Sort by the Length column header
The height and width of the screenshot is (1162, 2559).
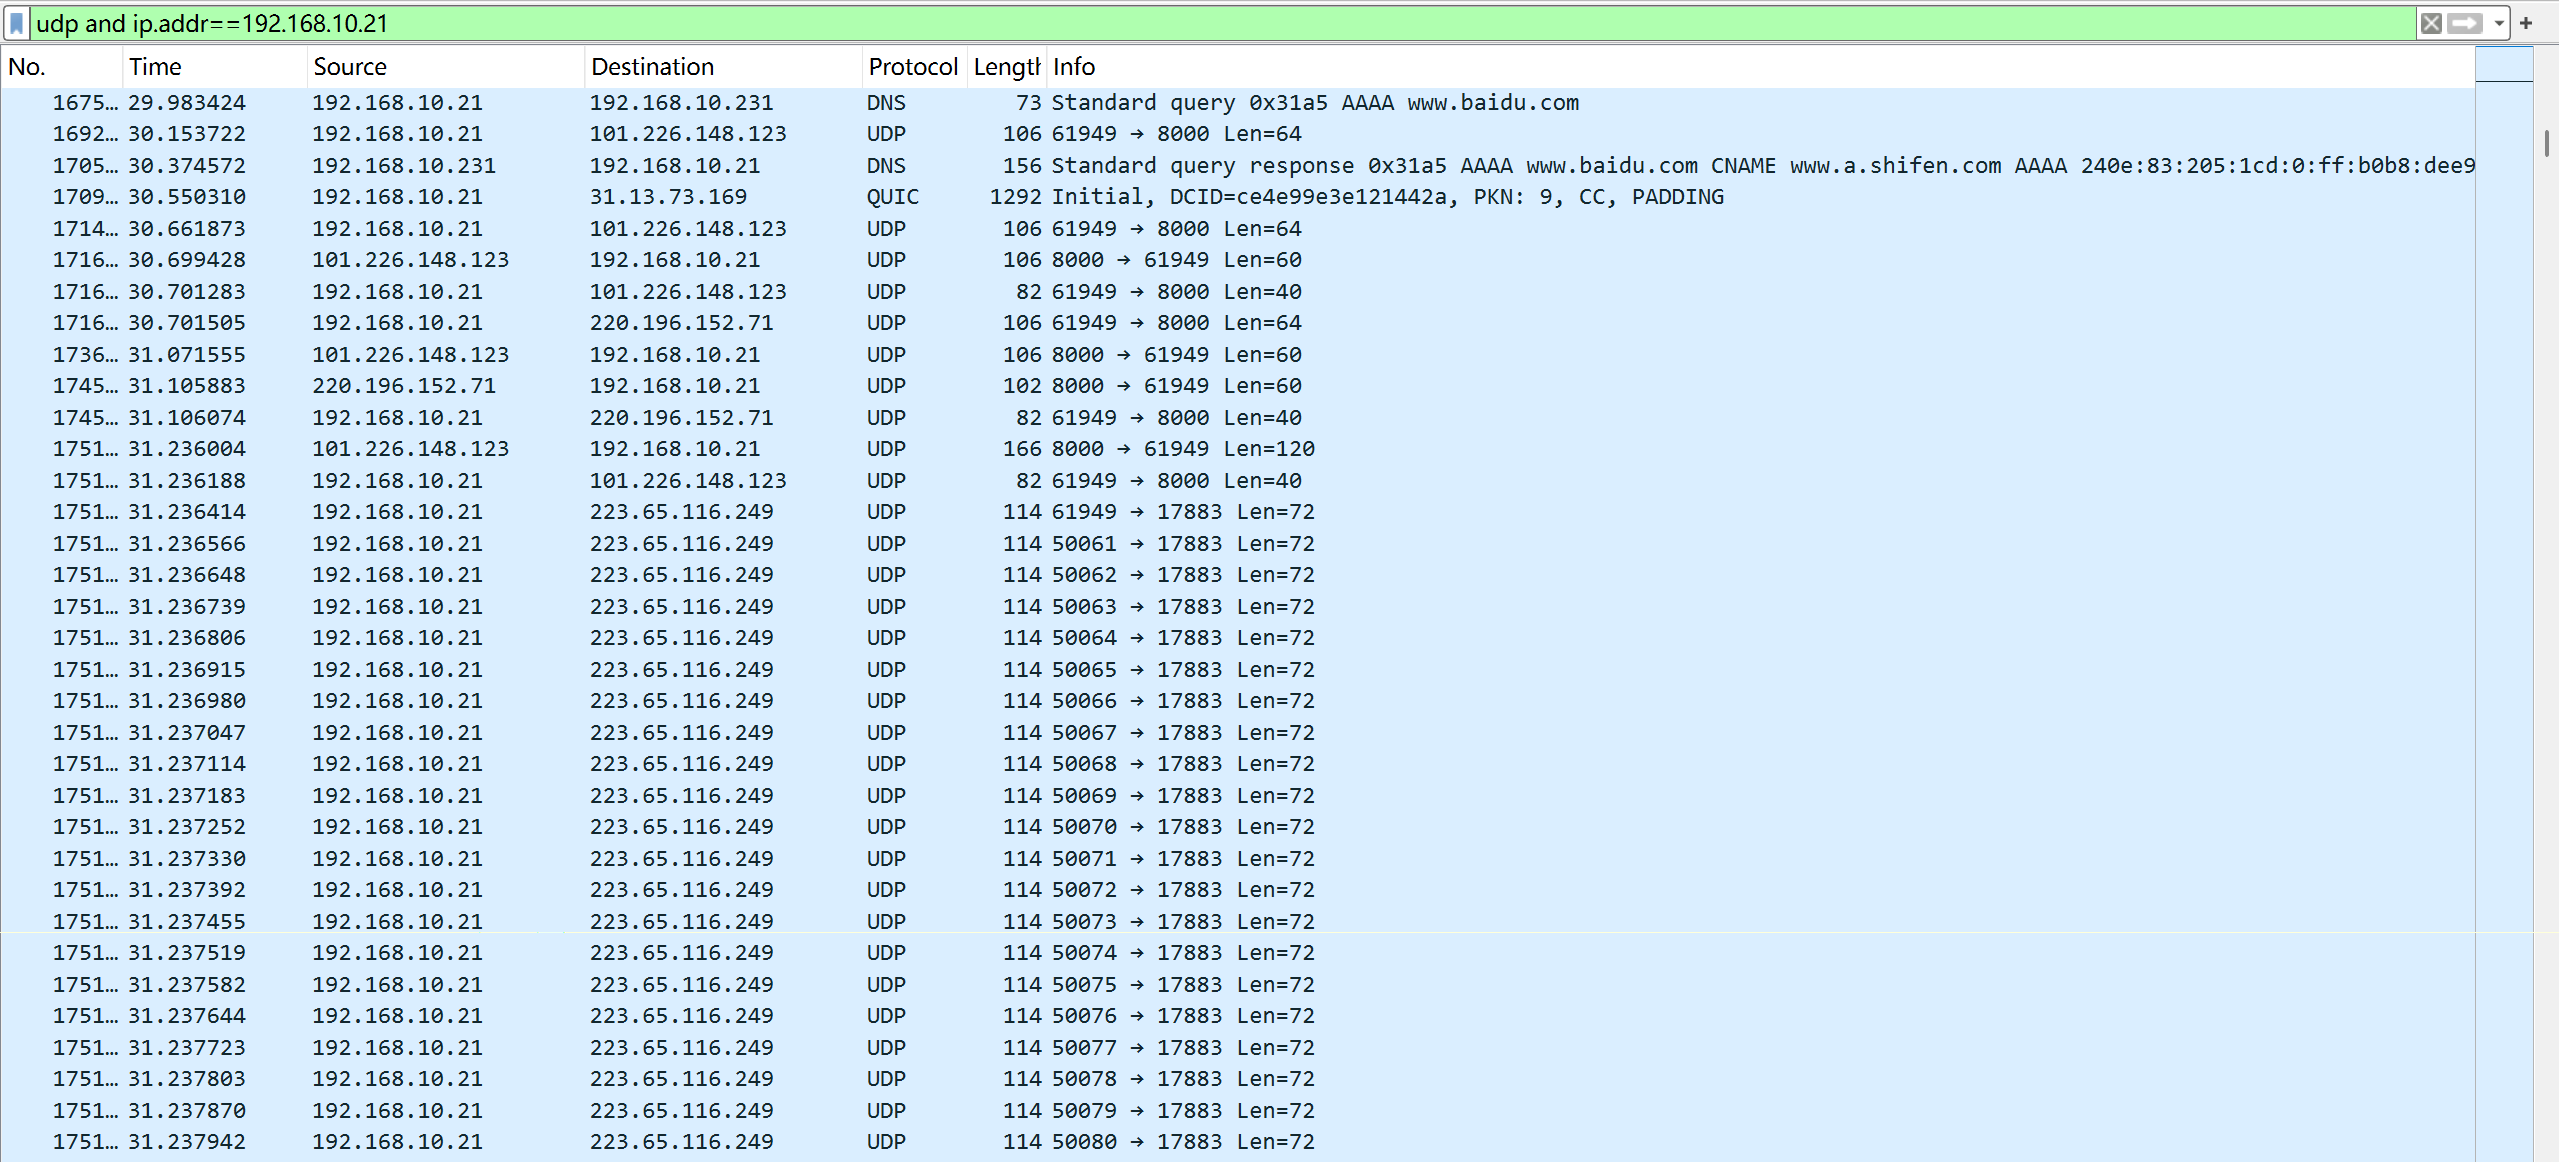point(1006,67)
